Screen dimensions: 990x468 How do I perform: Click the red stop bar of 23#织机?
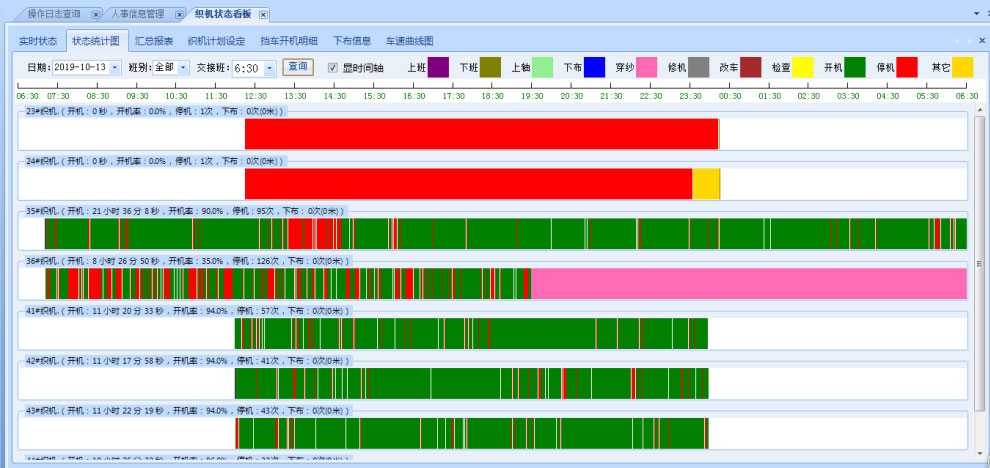click(x=481, y=134)
